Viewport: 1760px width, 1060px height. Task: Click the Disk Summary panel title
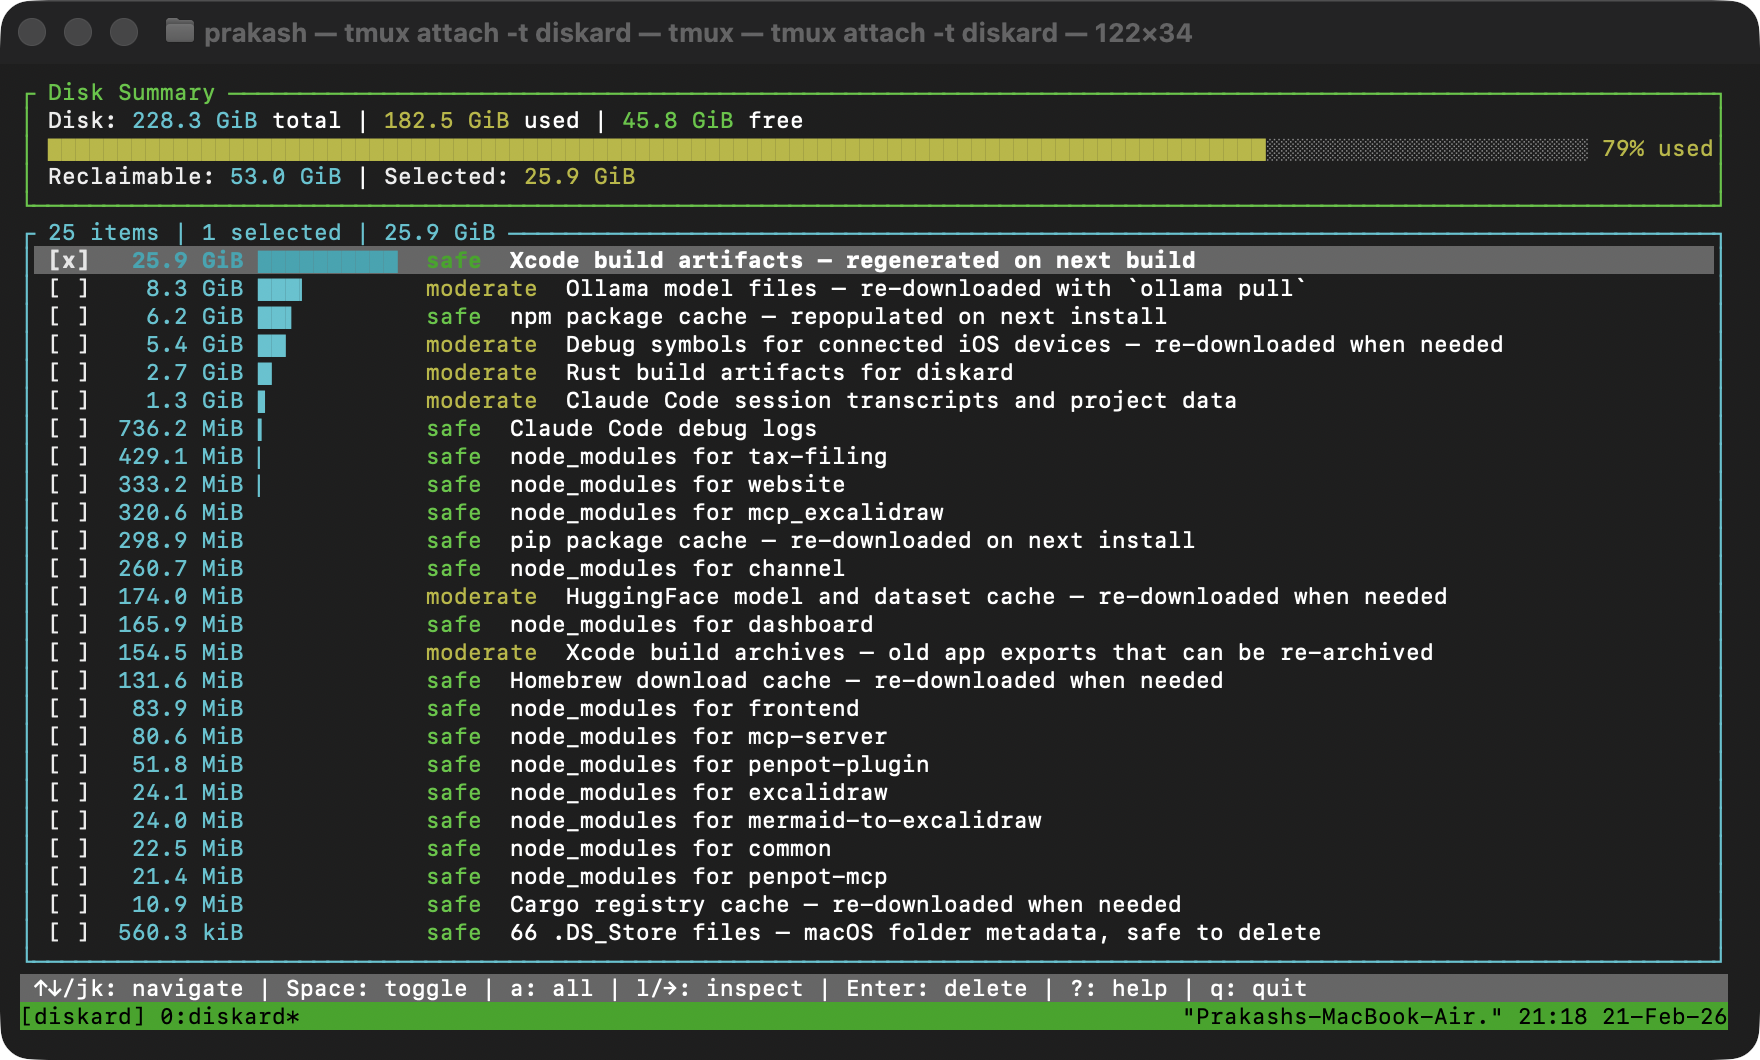tap(132, 92)
